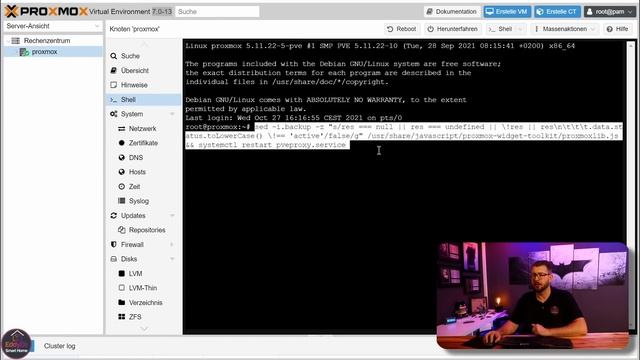The width and height of the screenshot is (640, 360).
Task: Click the Updates refresh icon
Action: (x=113, y=216)
